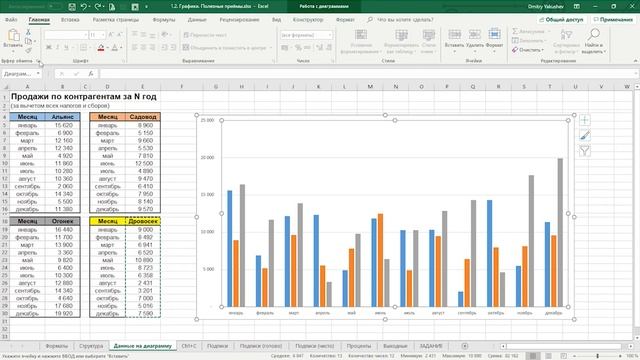Viewport: 640px width, 360px height.
Task: Click the Redo arrow icon
Action: (98, 7)
